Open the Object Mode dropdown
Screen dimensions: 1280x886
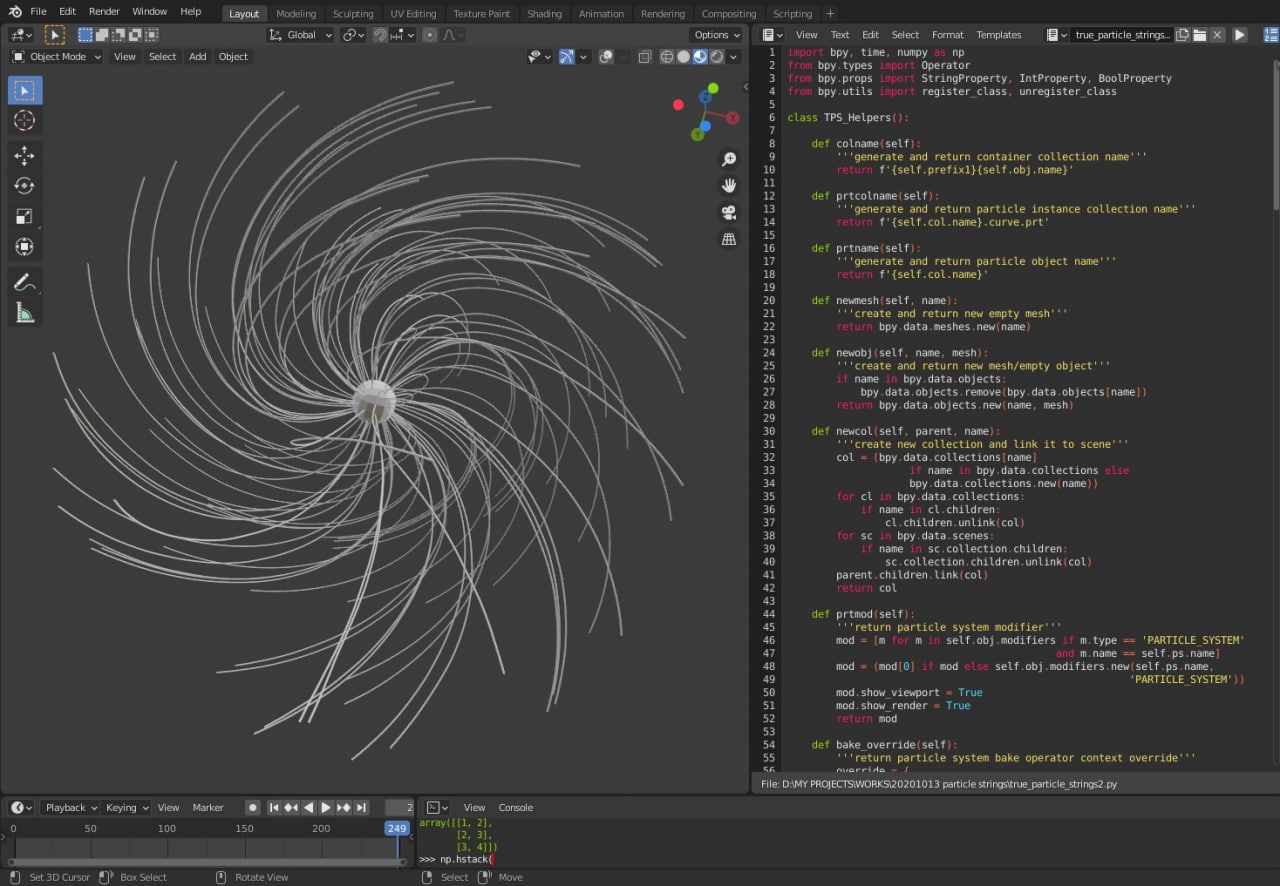pos(57,57)
